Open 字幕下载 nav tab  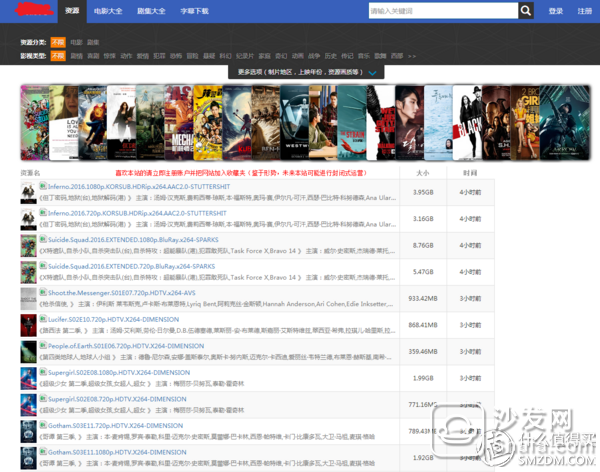(x=194, y=11)
